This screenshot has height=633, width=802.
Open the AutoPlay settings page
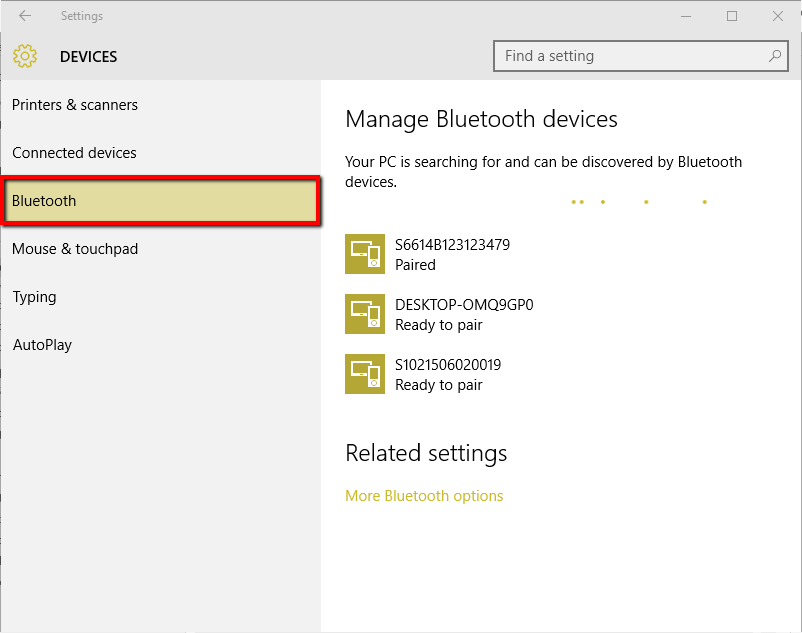42,345
